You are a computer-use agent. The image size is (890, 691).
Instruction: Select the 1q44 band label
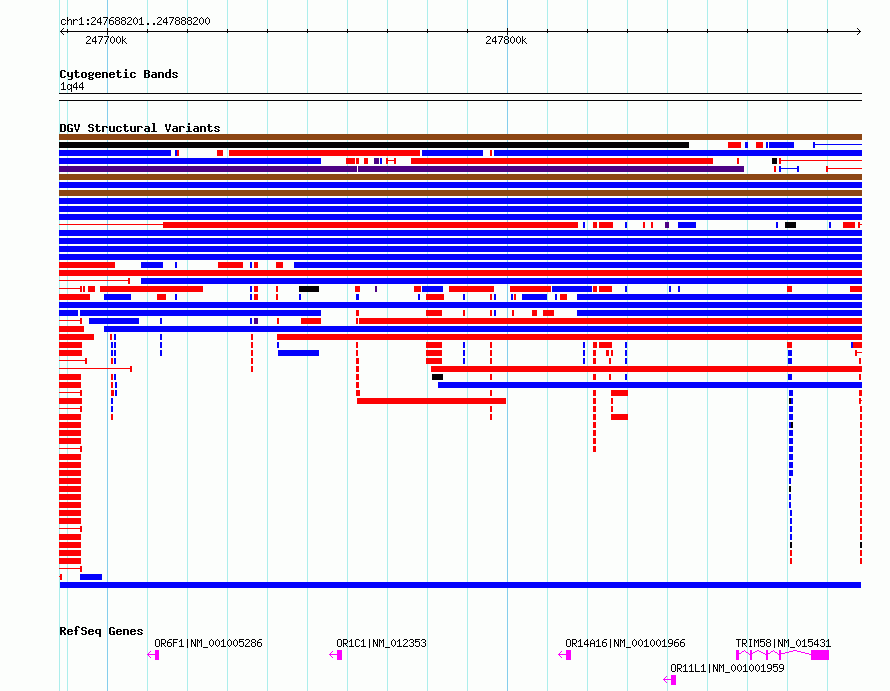72,86
